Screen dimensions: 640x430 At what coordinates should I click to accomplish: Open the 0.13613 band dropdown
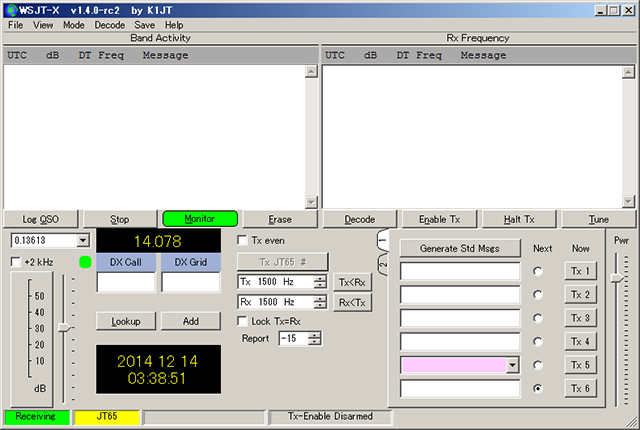(83, 240)
